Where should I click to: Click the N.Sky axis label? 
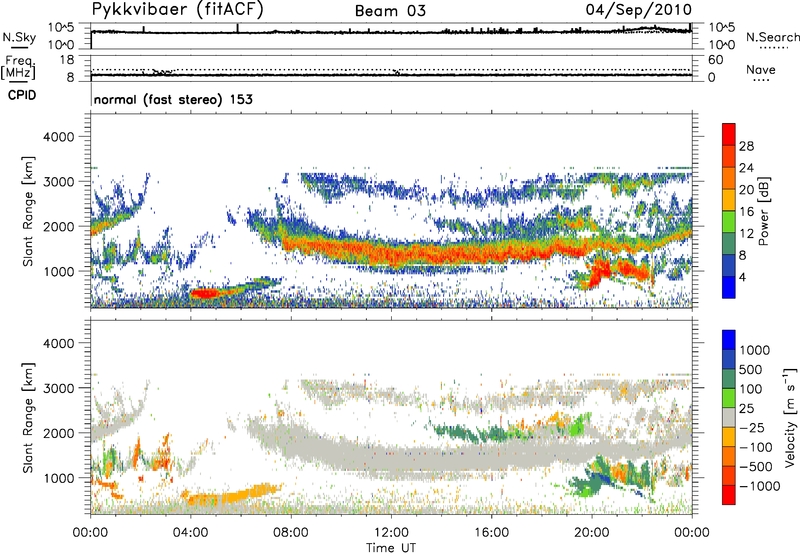(x=19, y=37)
